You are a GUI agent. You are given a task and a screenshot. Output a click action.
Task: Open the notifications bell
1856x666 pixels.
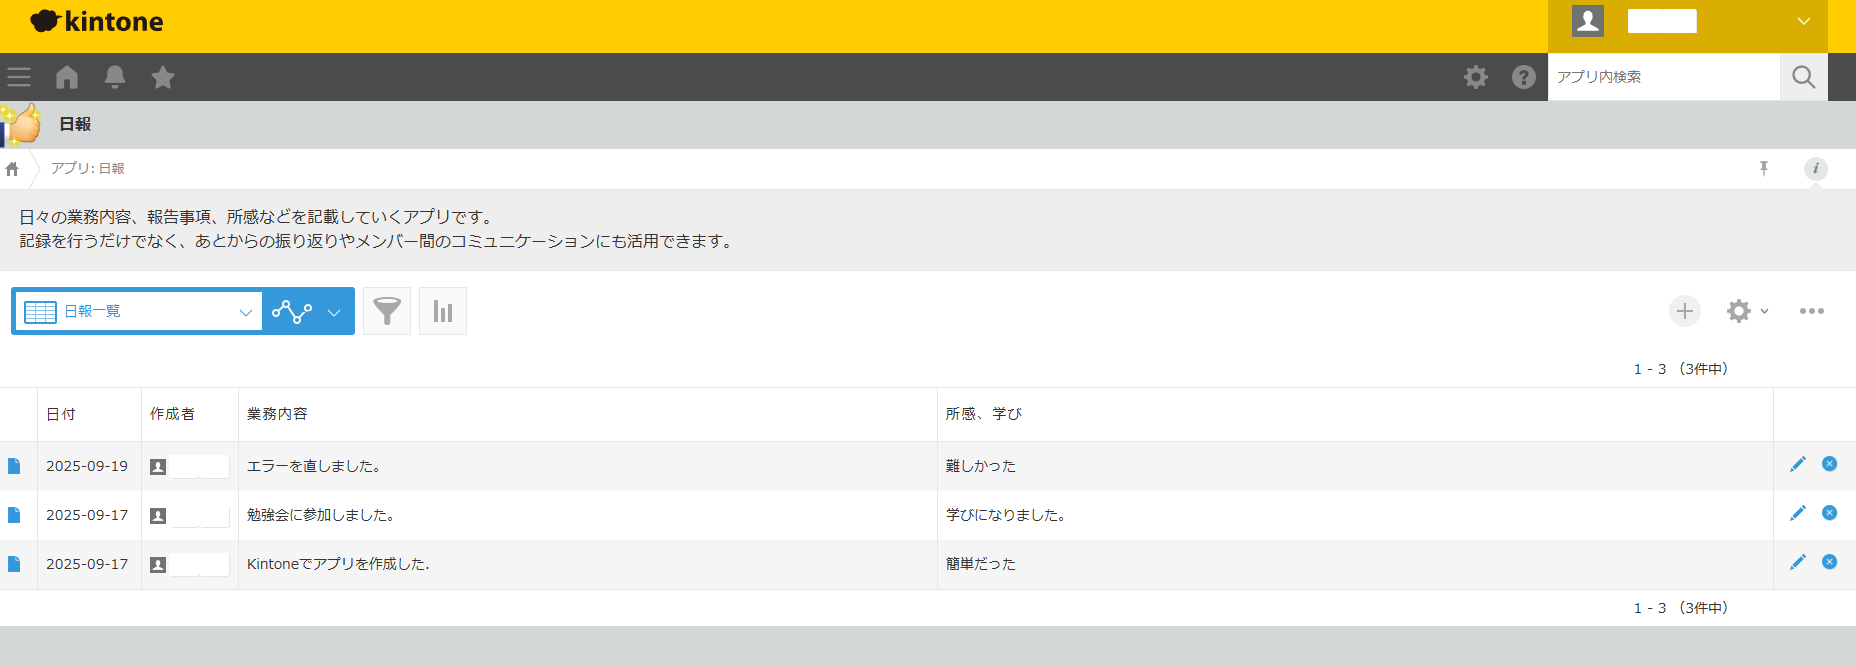click(x=115, y=77)
